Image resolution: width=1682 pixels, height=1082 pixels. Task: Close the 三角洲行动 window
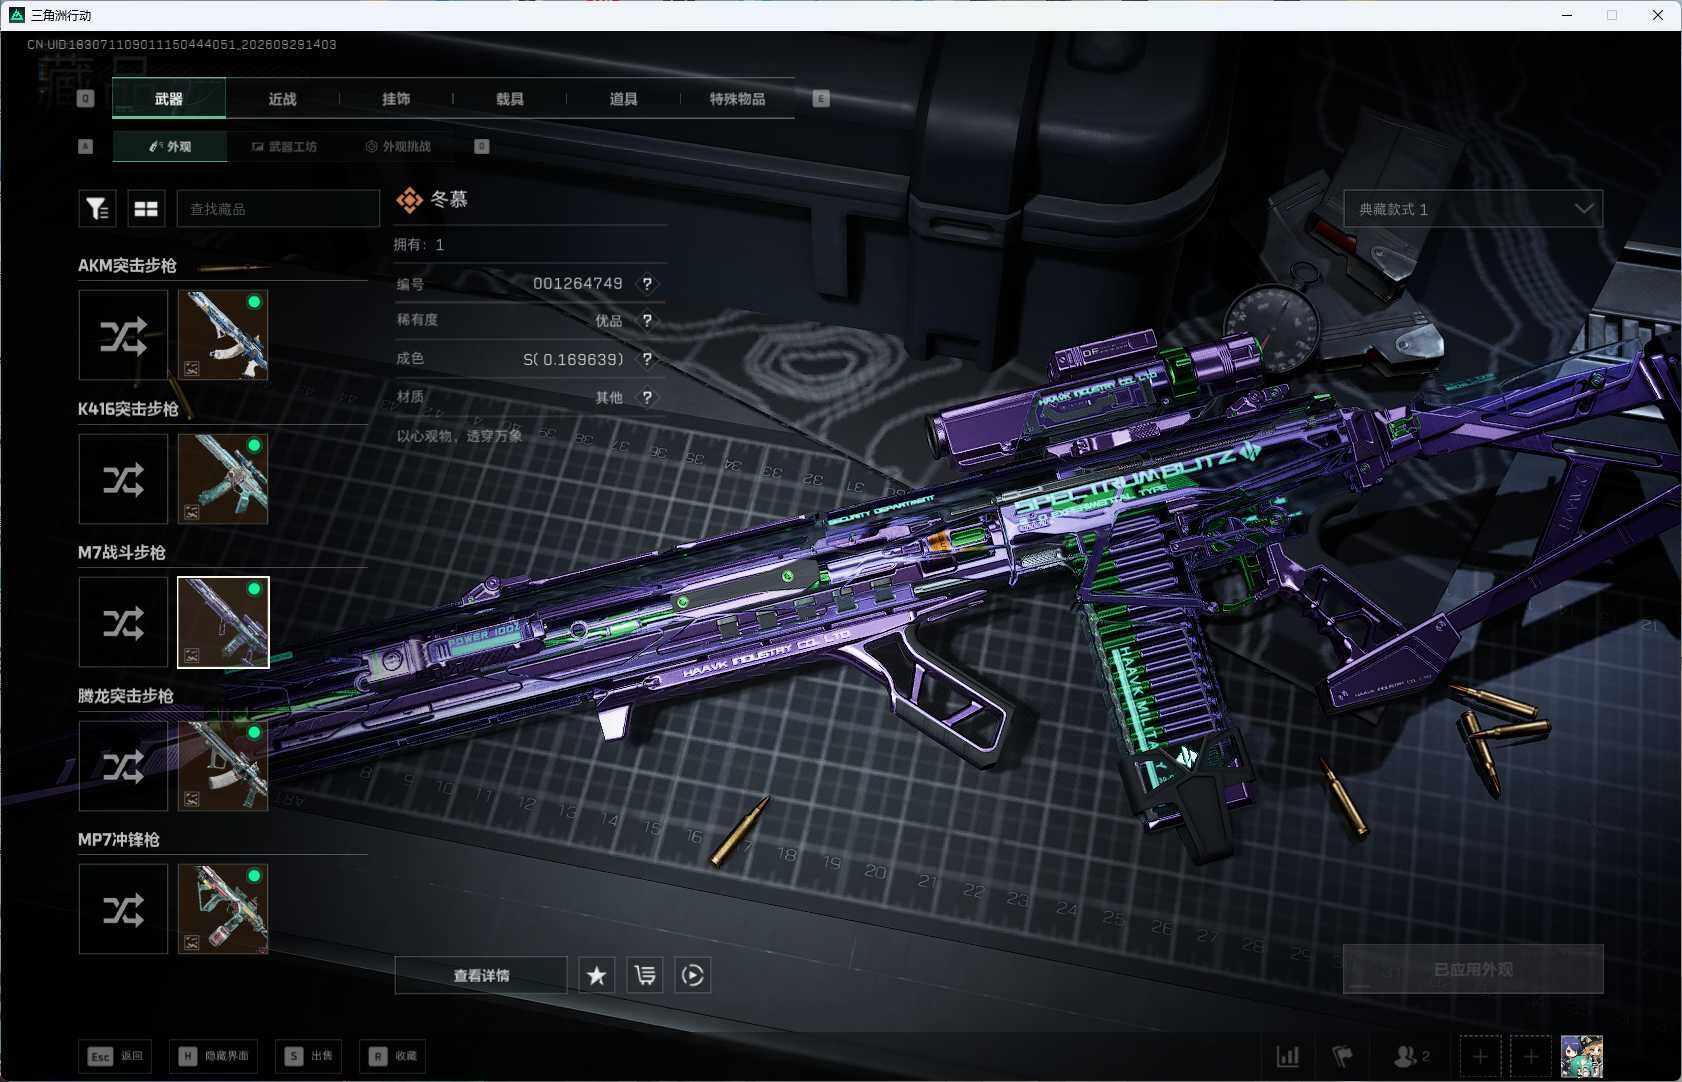coord(1658,15)
